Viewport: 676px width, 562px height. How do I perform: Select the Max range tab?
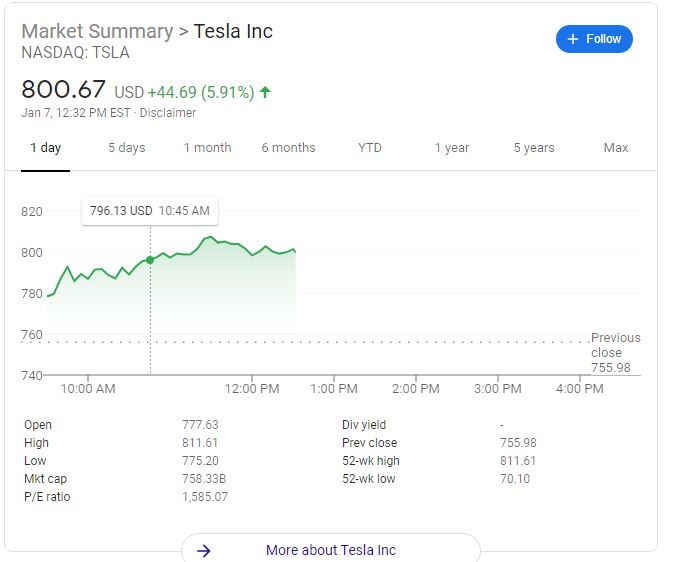(616, 148)
